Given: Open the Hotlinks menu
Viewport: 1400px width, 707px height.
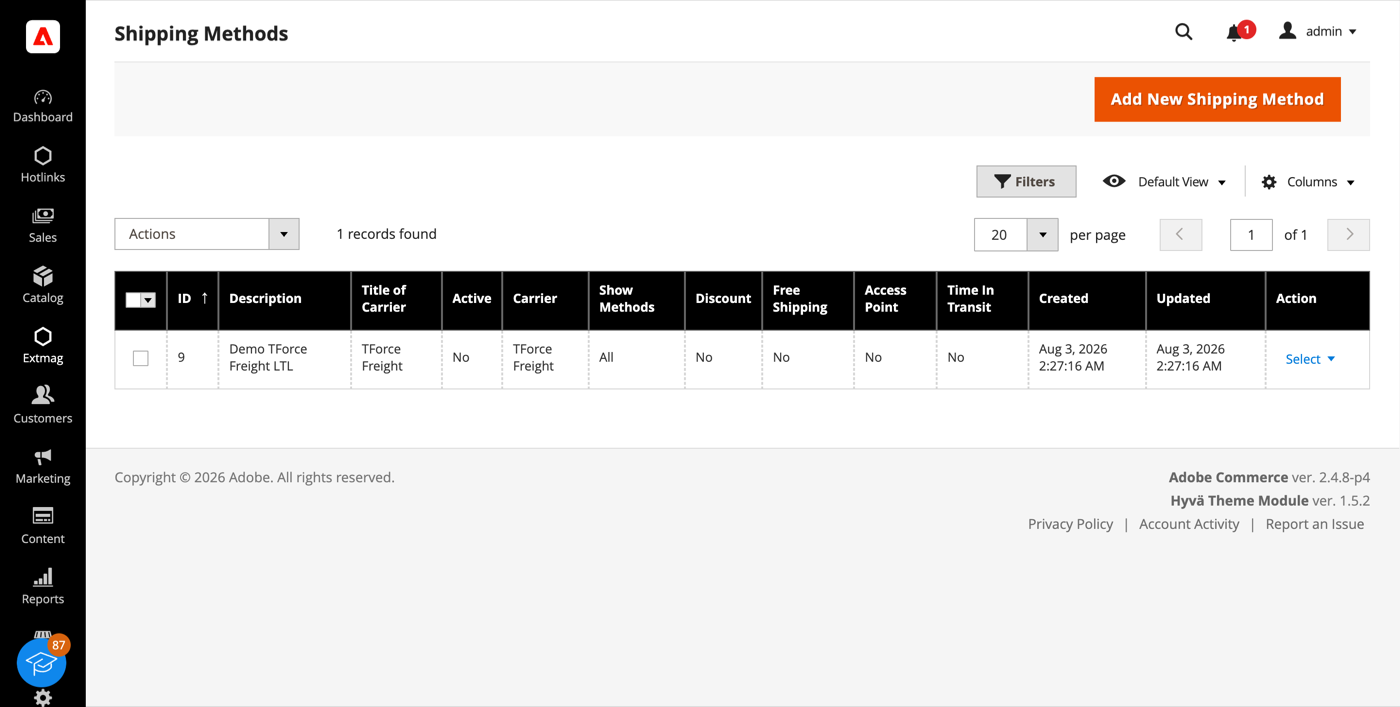Looking at the screenshot, I should [x=43, y=166].
